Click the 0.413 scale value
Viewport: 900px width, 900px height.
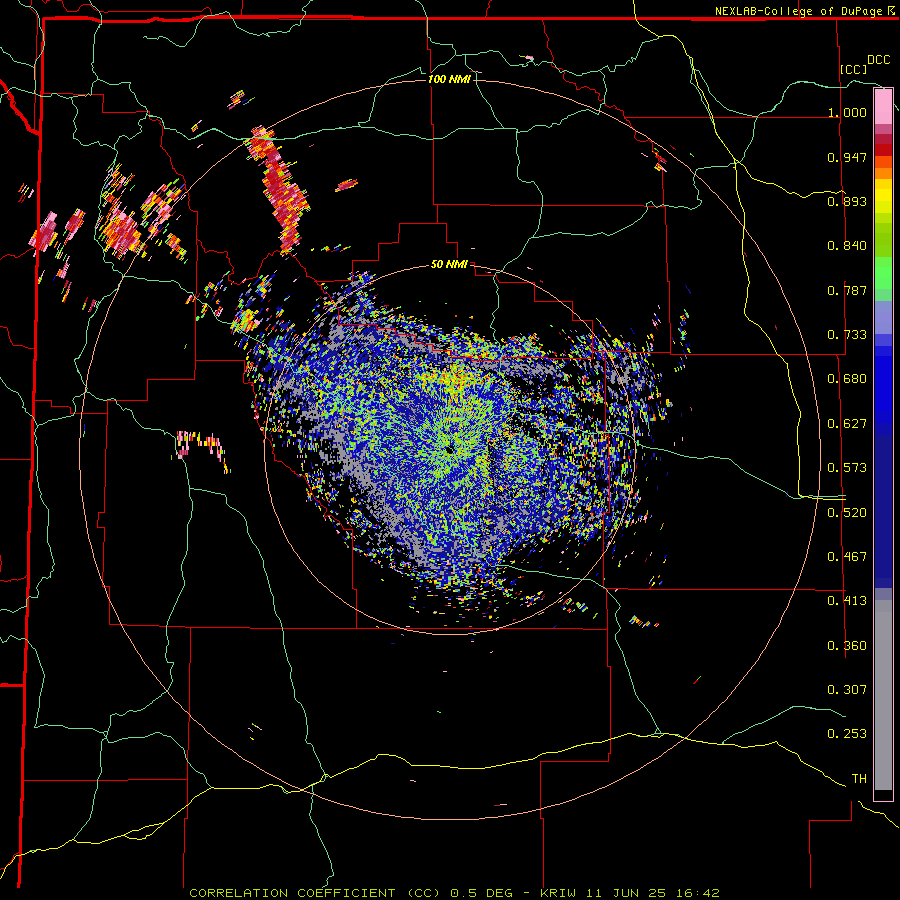[847, 601]
